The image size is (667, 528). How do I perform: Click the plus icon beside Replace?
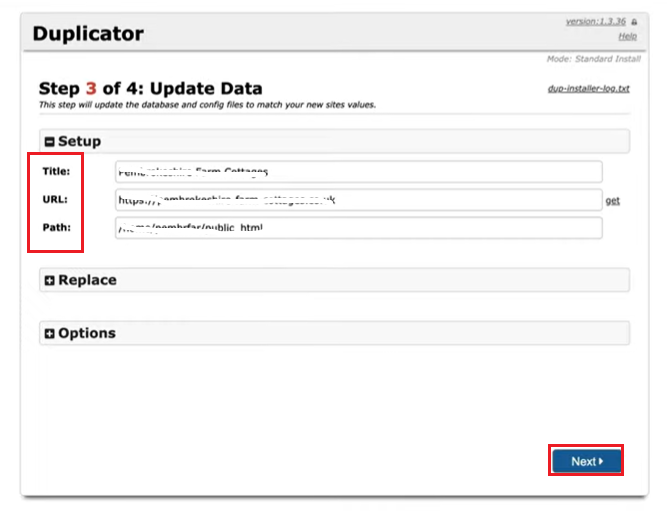click(x=50, y=281)
